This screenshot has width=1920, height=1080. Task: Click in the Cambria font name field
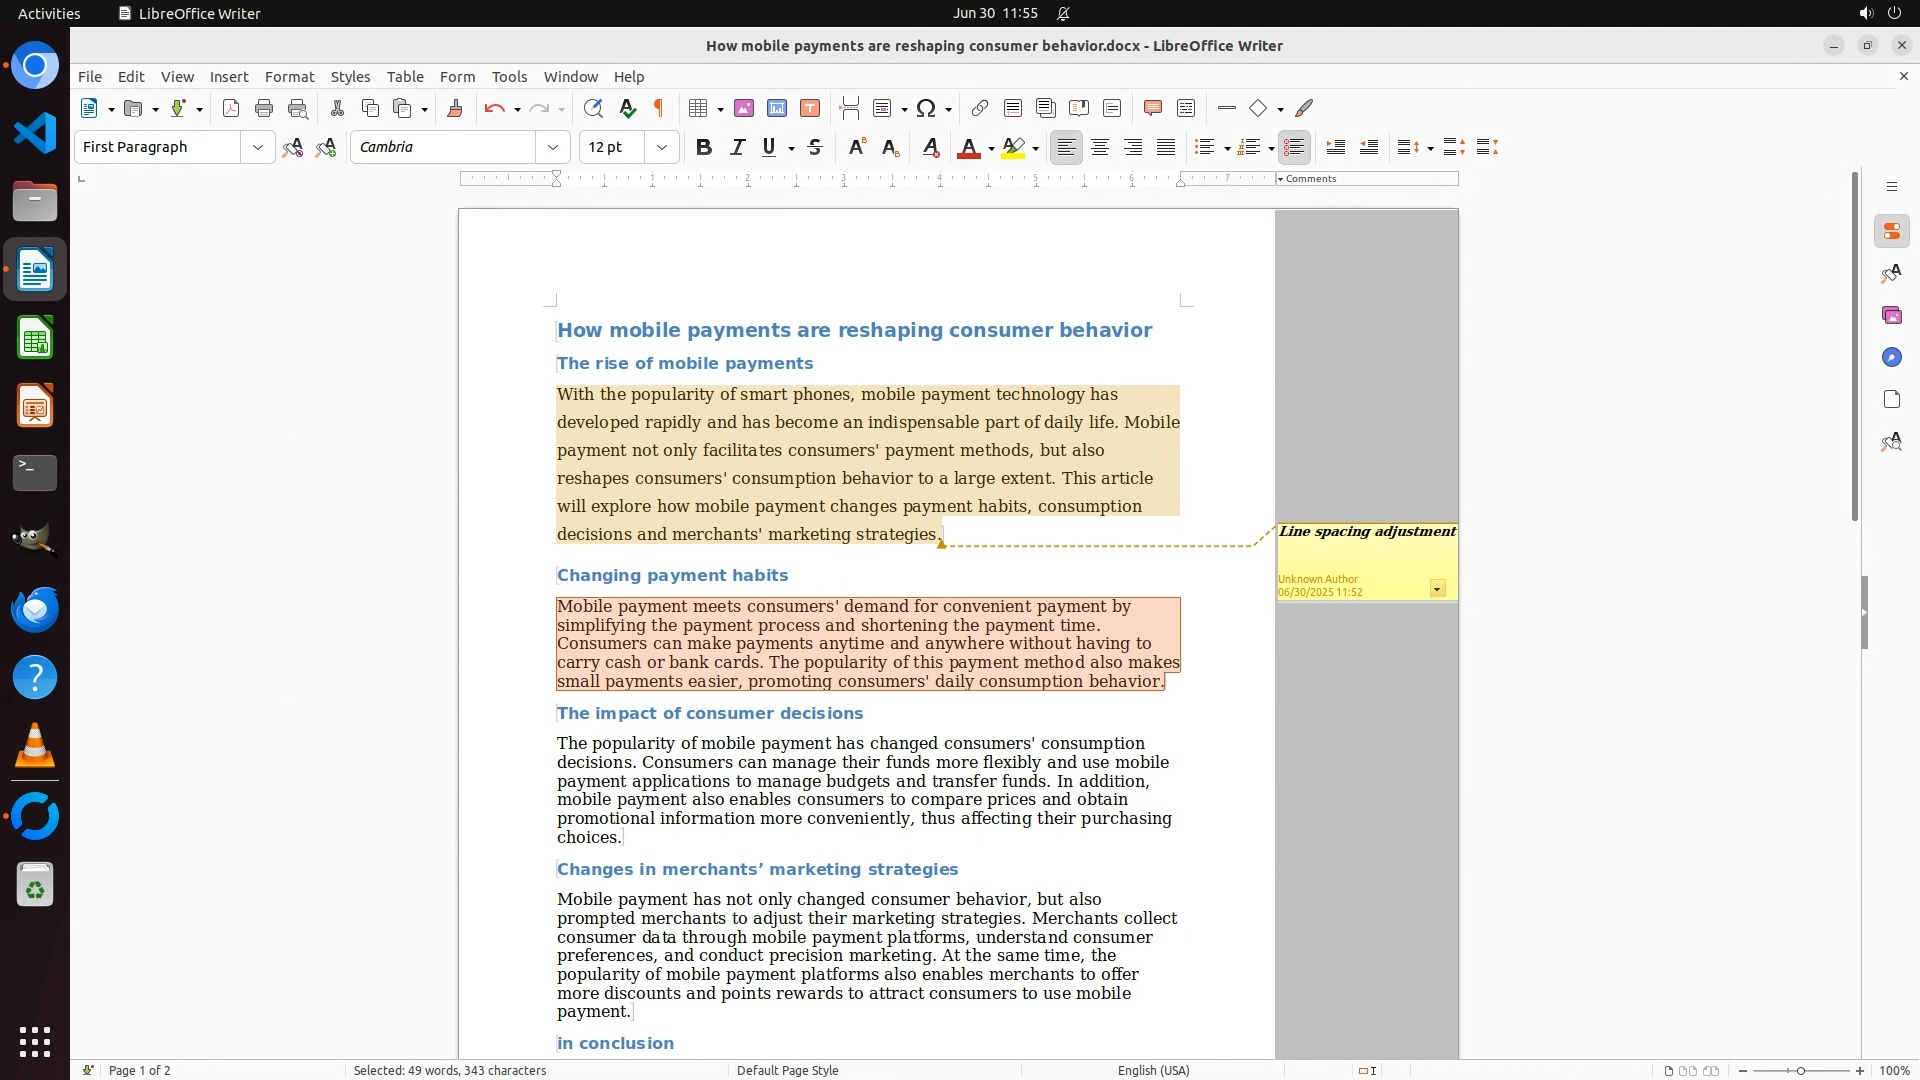[444, 147]
